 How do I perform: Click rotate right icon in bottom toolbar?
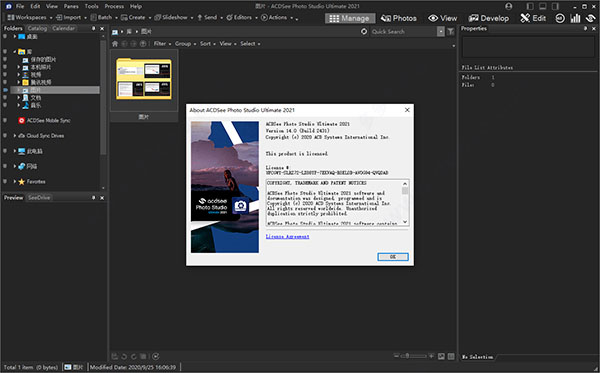click(134, 357)
